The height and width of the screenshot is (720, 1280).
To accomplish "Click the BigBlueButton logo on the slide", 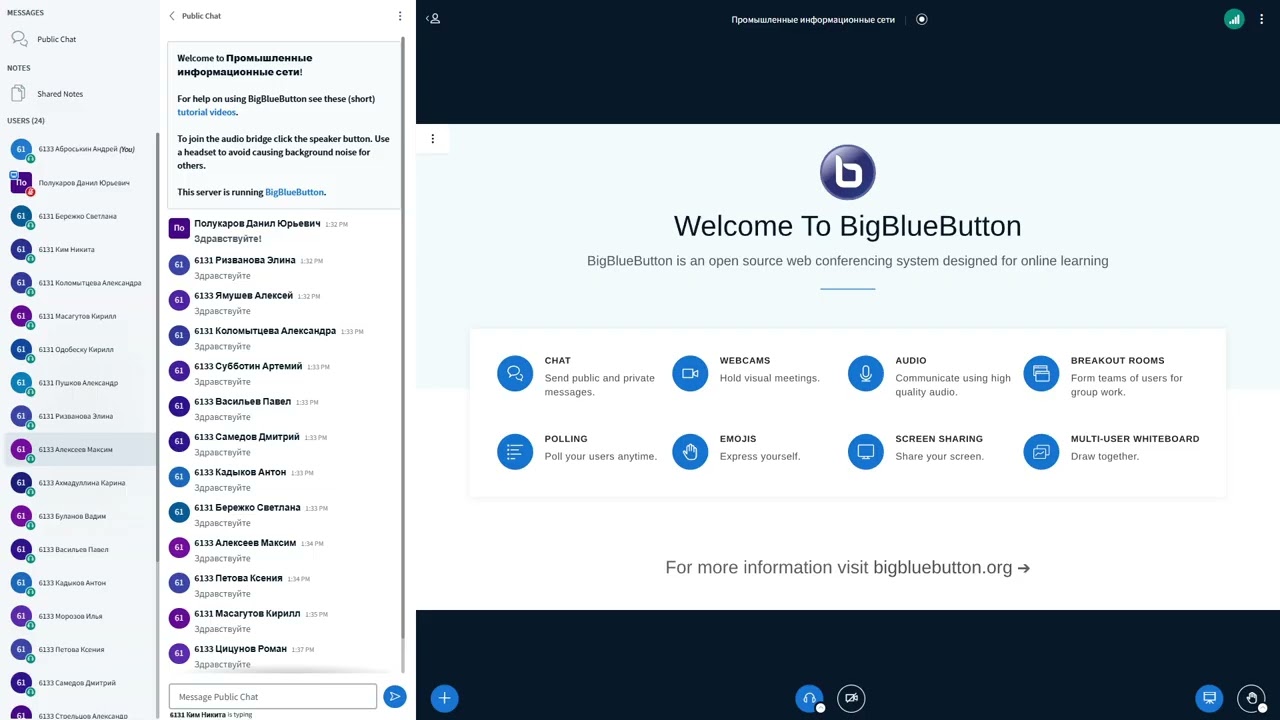I will pos(848,172).
